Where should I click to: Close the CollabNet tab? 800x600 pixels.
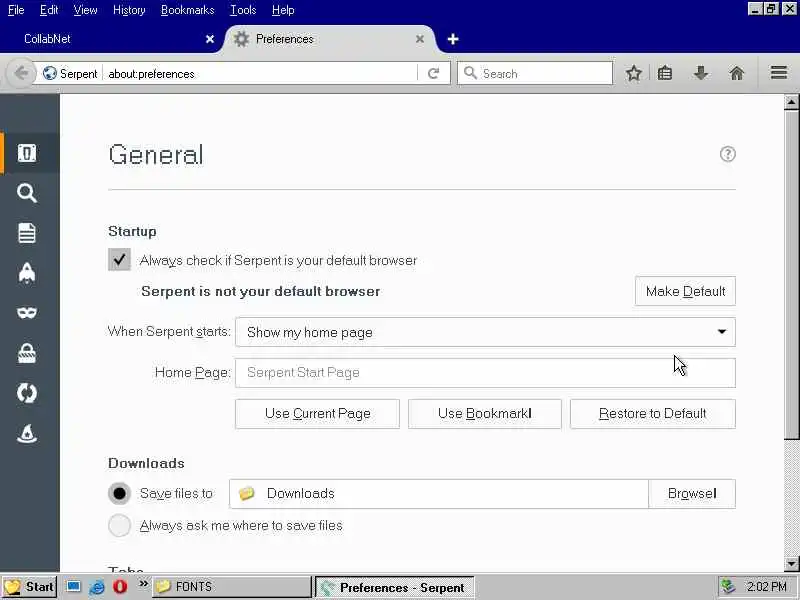pos(210,39)
